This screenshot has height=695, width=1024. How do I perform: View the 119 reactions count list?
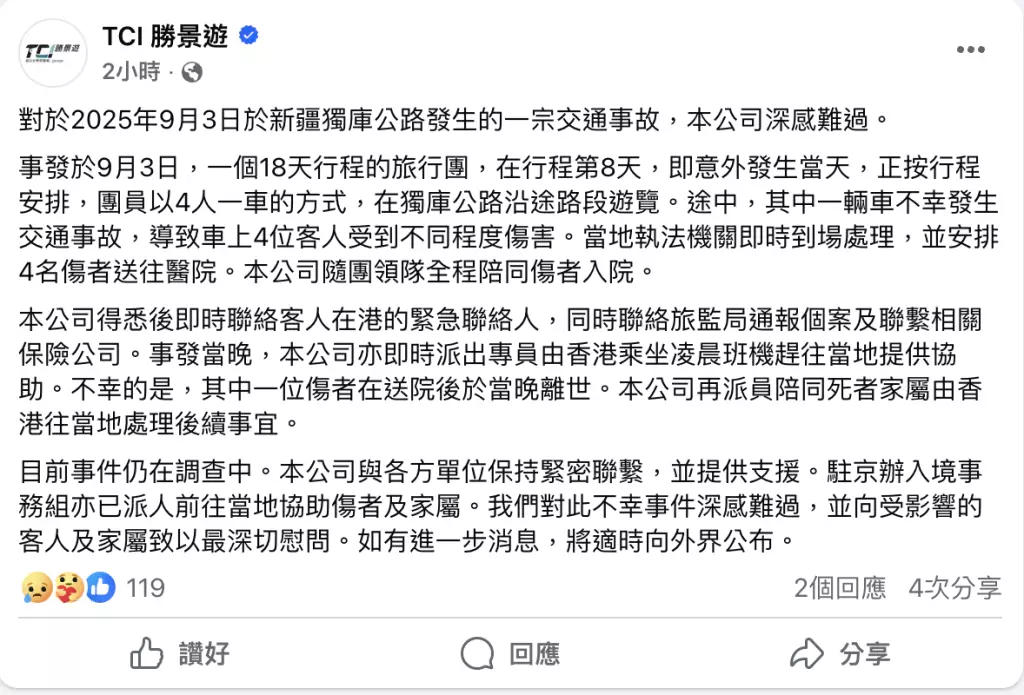pos(146,588)
